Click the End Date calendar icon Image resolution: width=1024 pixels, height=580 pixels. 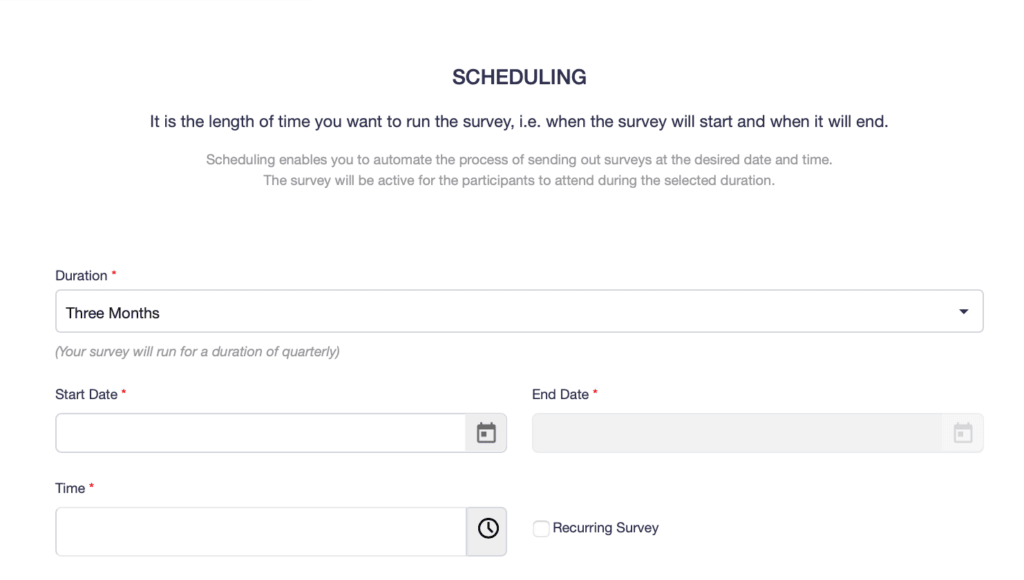962,433
